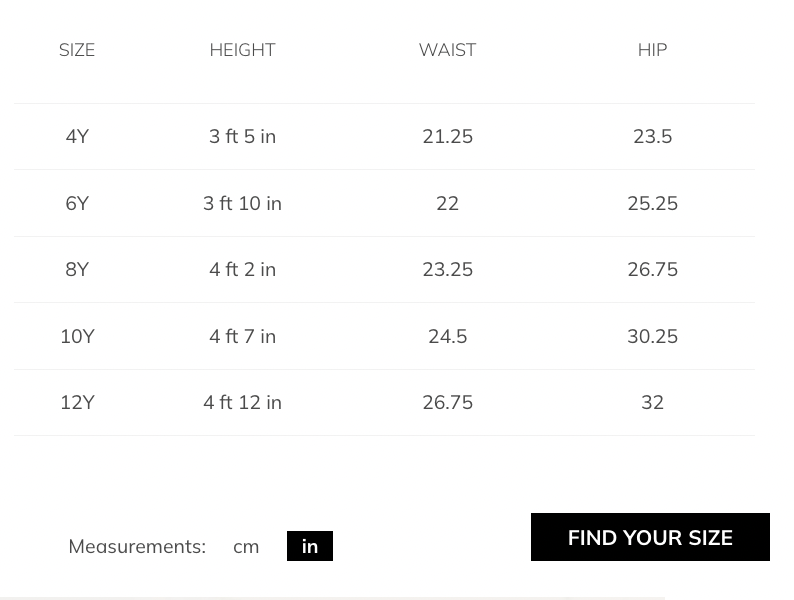794x600 pixels.
Task: Select the 8Y size row label
Action: pos(77,269)
